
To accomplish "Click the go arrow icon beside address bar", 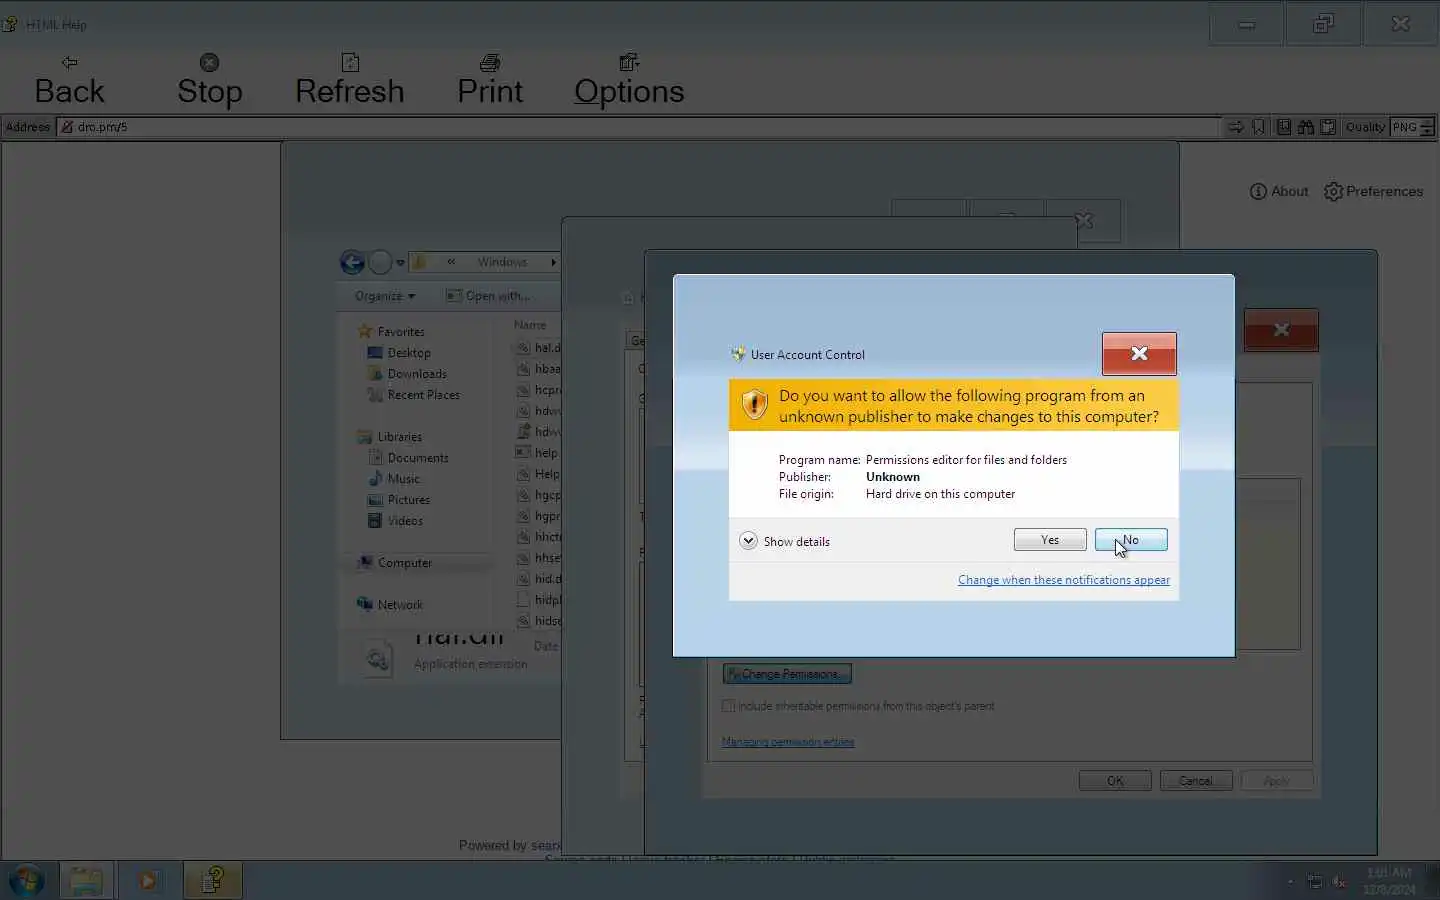I will (x=1236, y=127).
